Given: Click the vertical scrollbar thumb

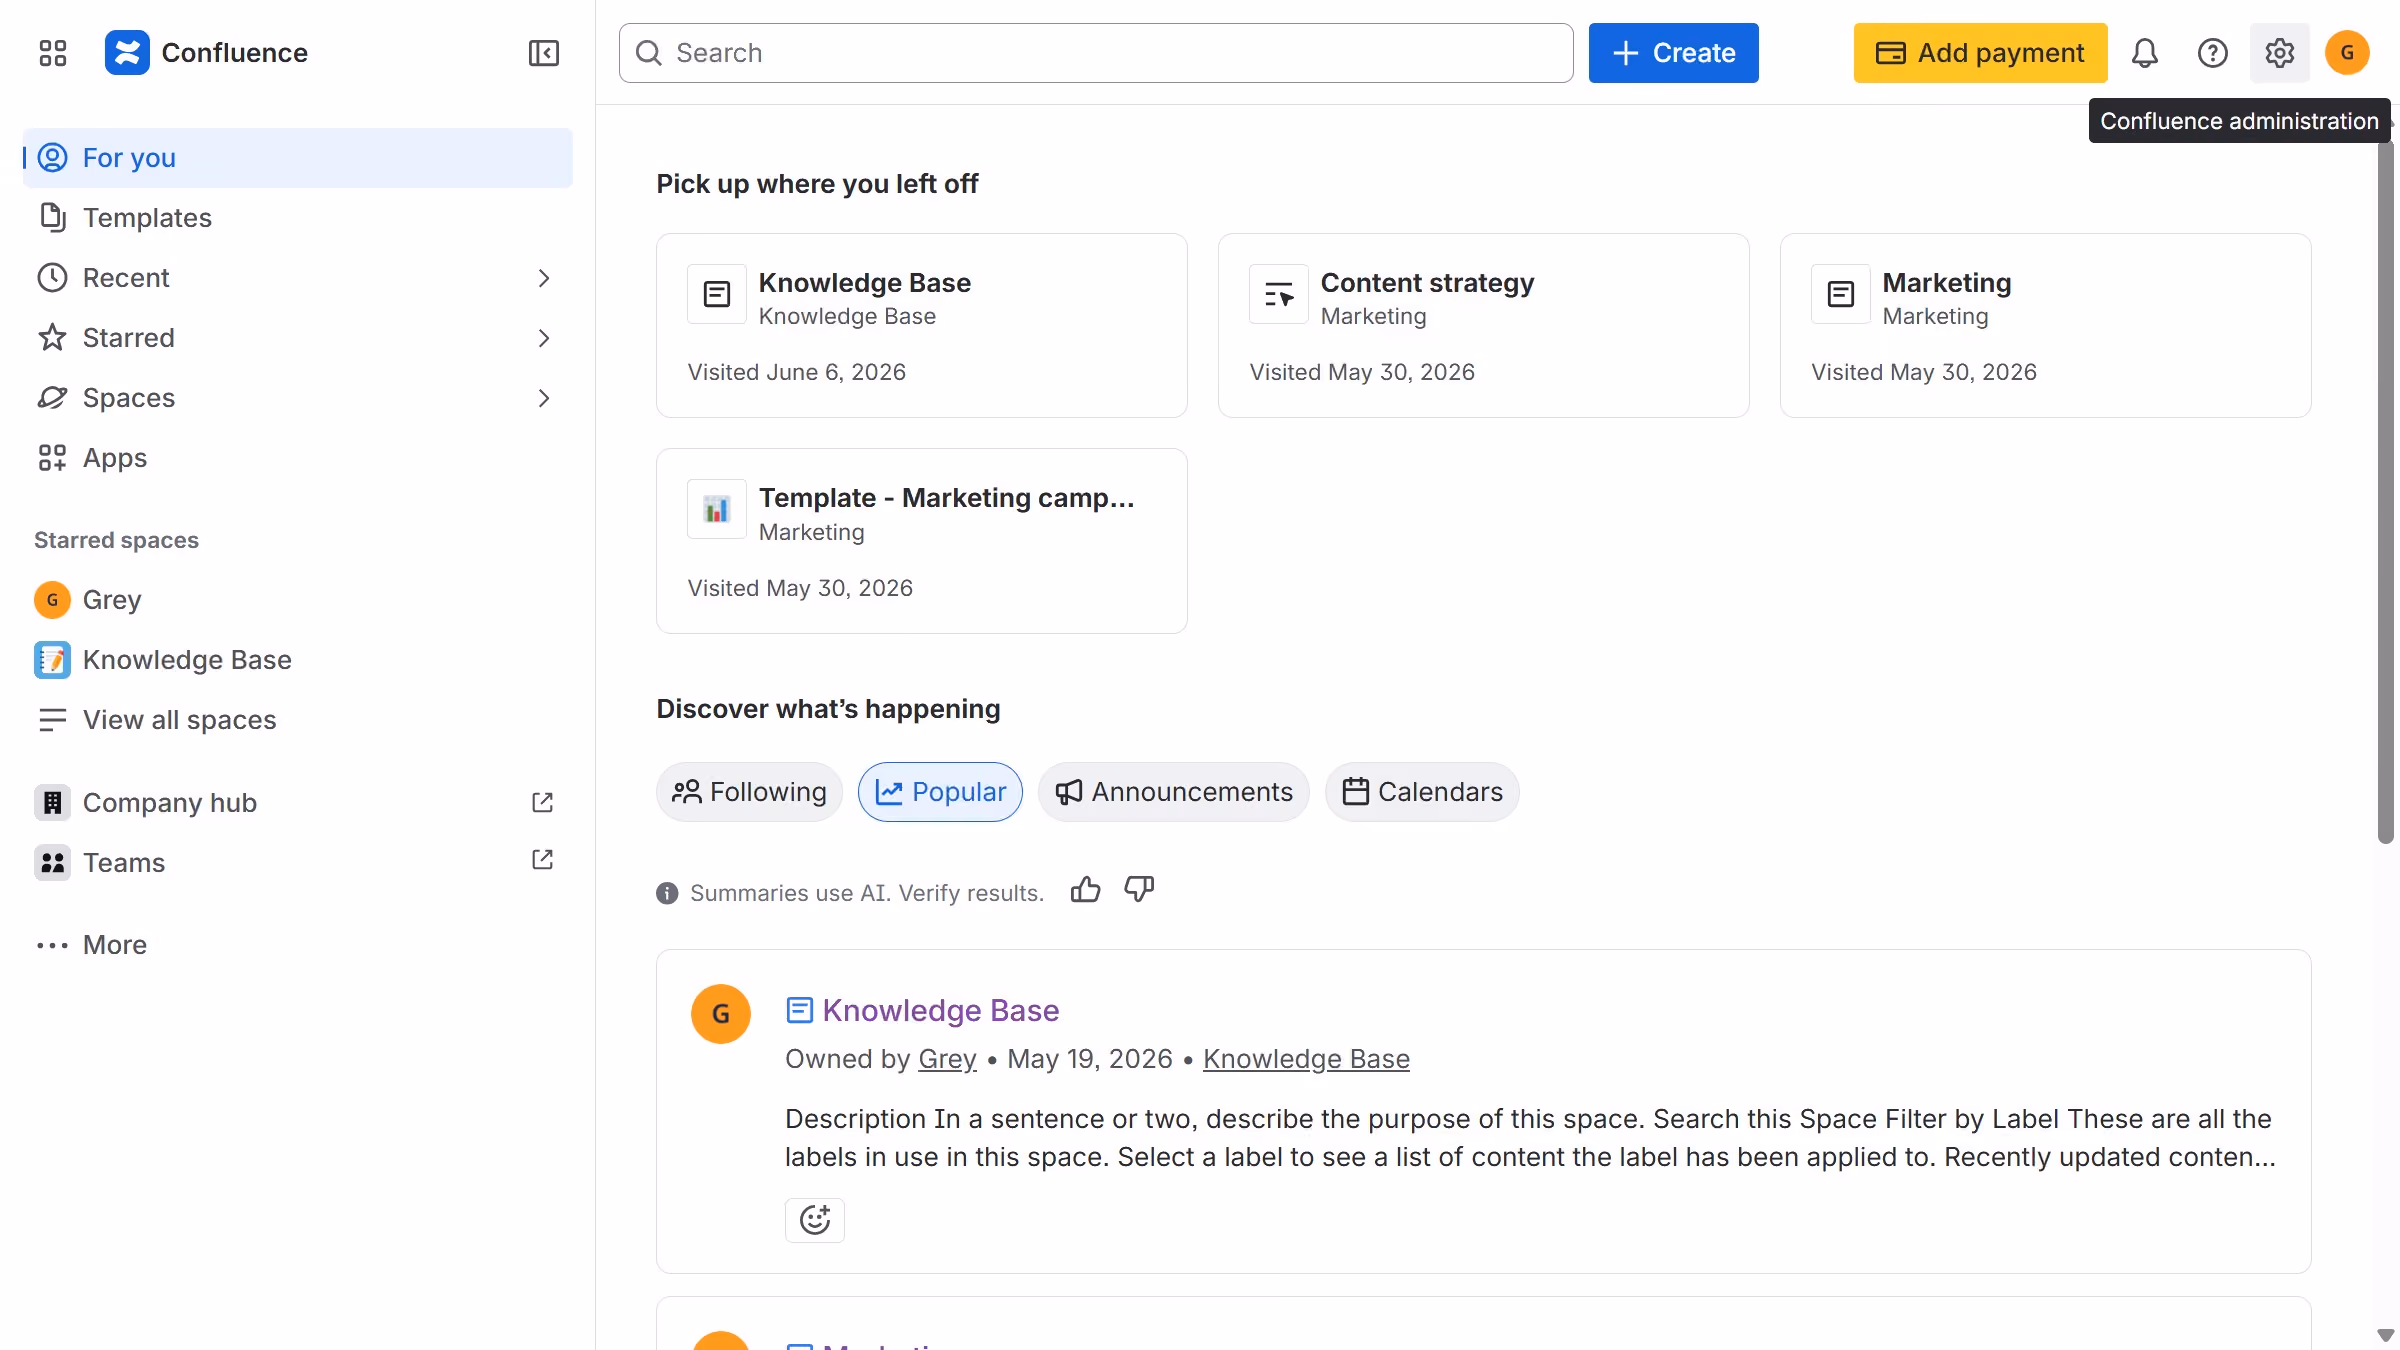Looking at the screenshot, I should [2385, 490].
